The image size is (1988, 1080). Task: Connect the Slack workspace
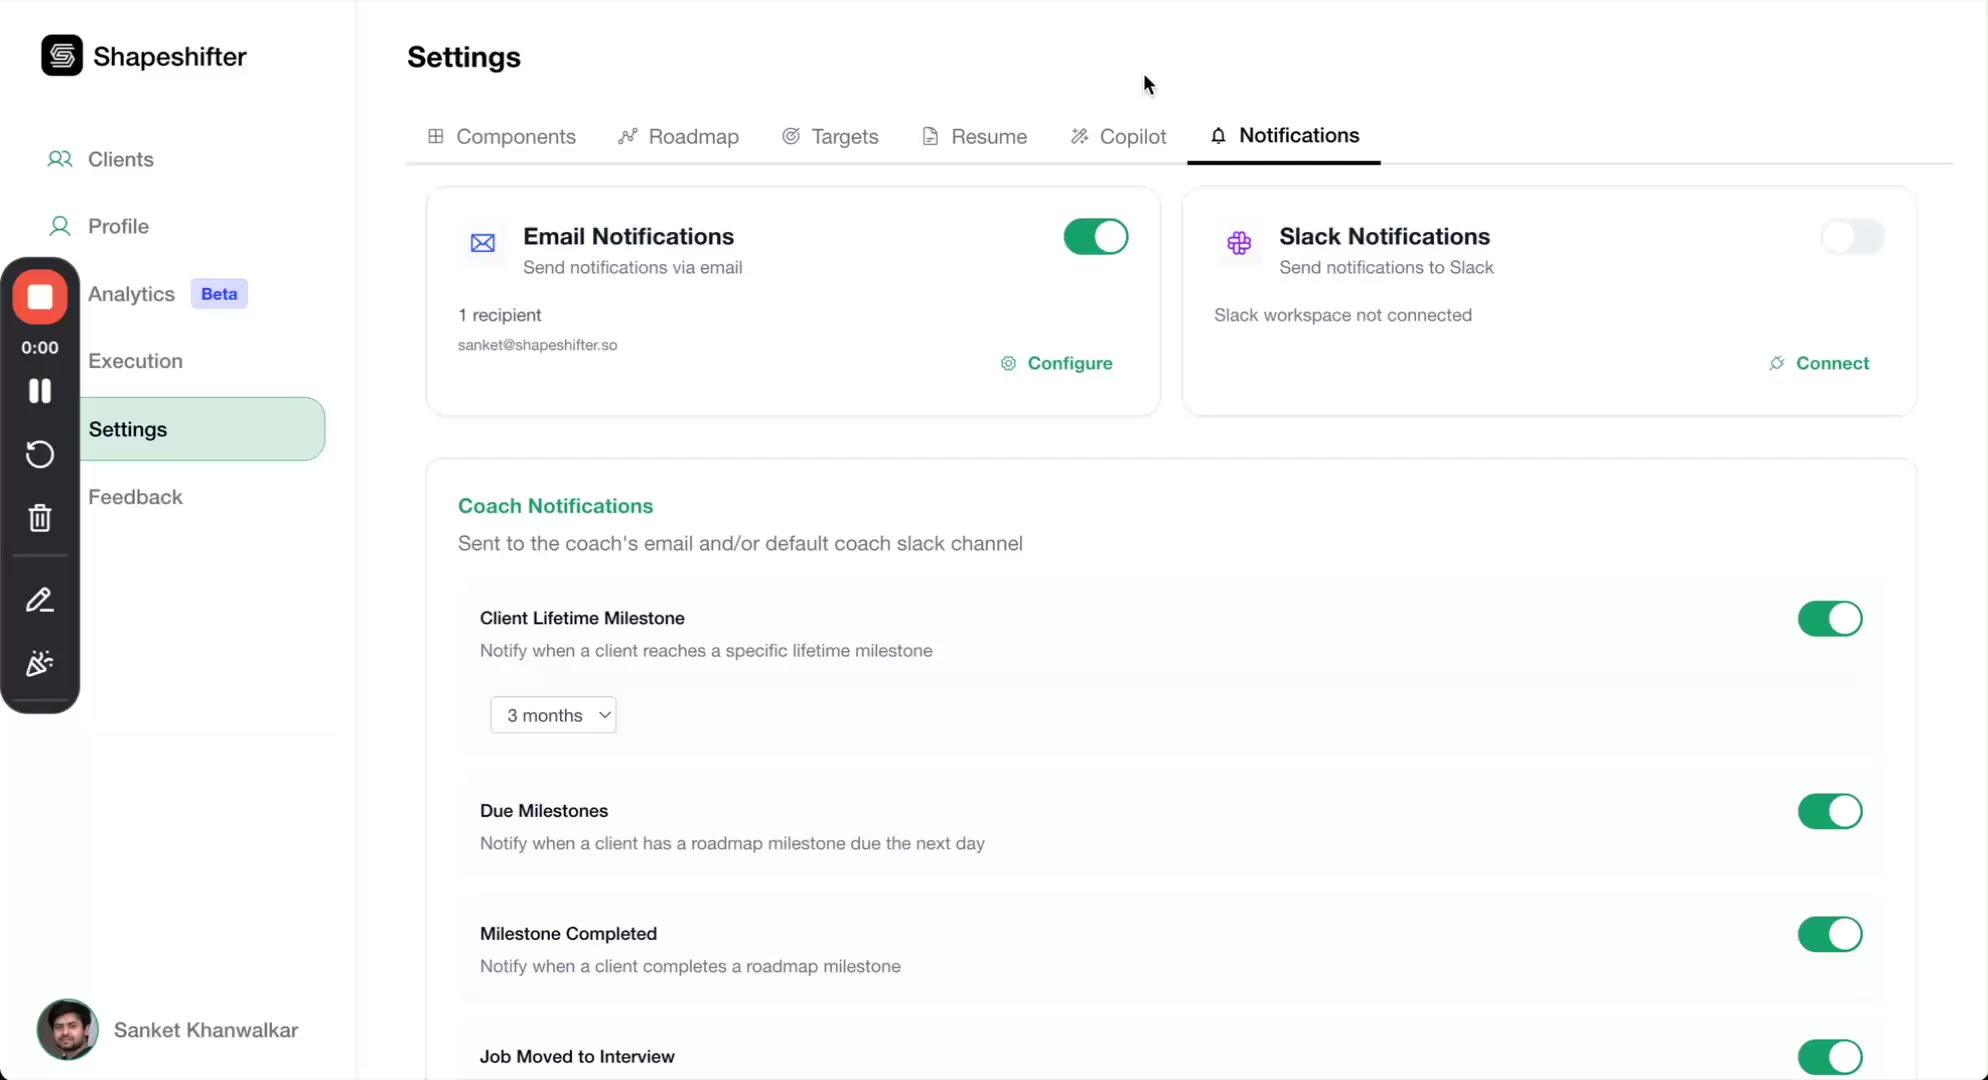click(x=1818, y=363)
